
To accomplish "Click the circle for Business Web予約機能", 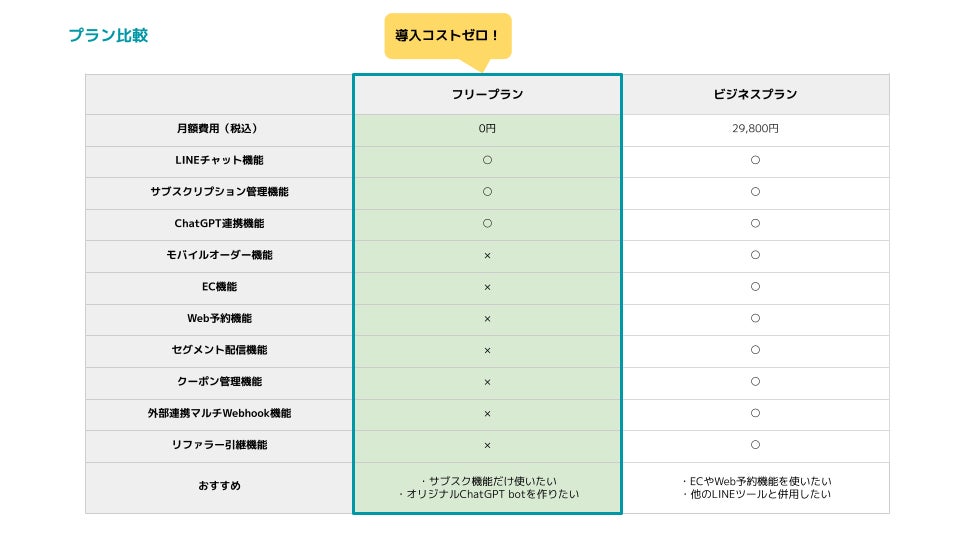I will 755,318.
